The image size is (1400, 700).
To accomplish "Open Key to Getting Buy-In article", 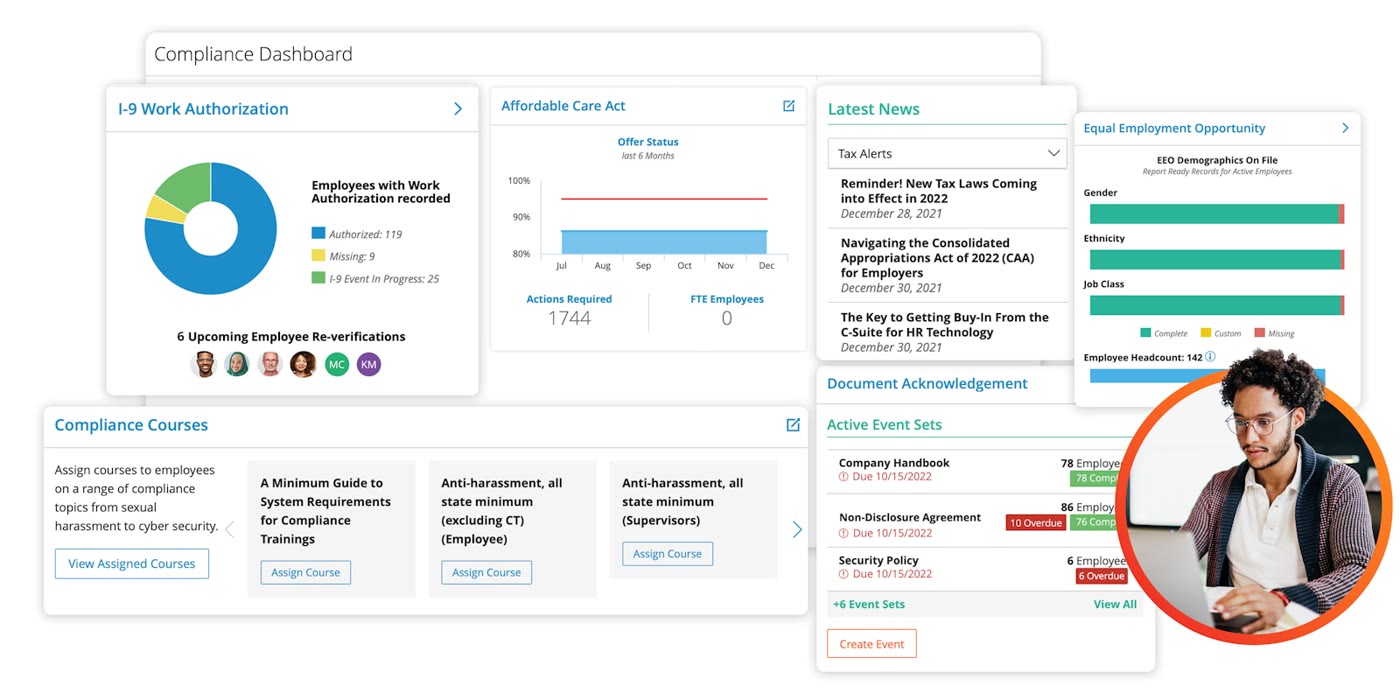I will (x=945, y=324).
